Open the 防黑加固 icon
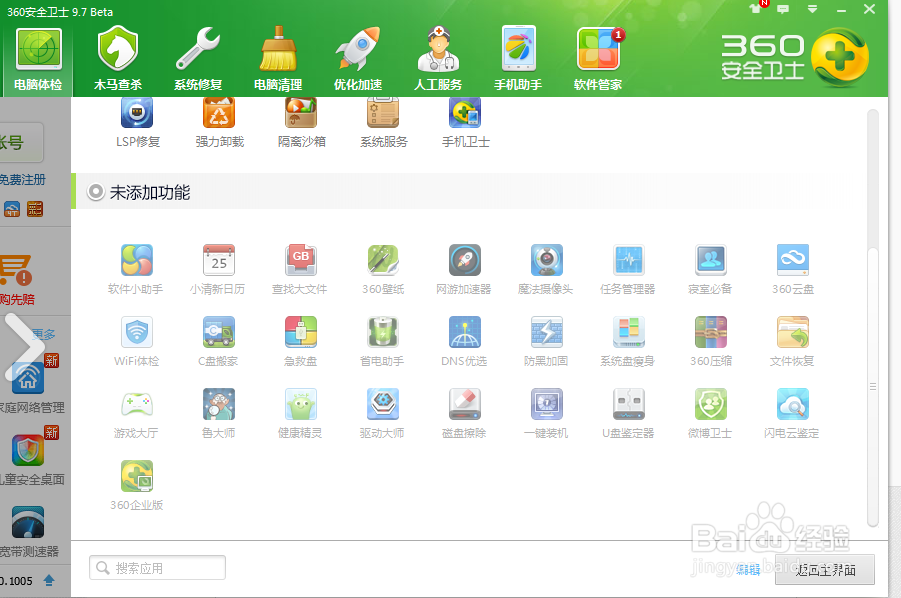 (546, 332)
